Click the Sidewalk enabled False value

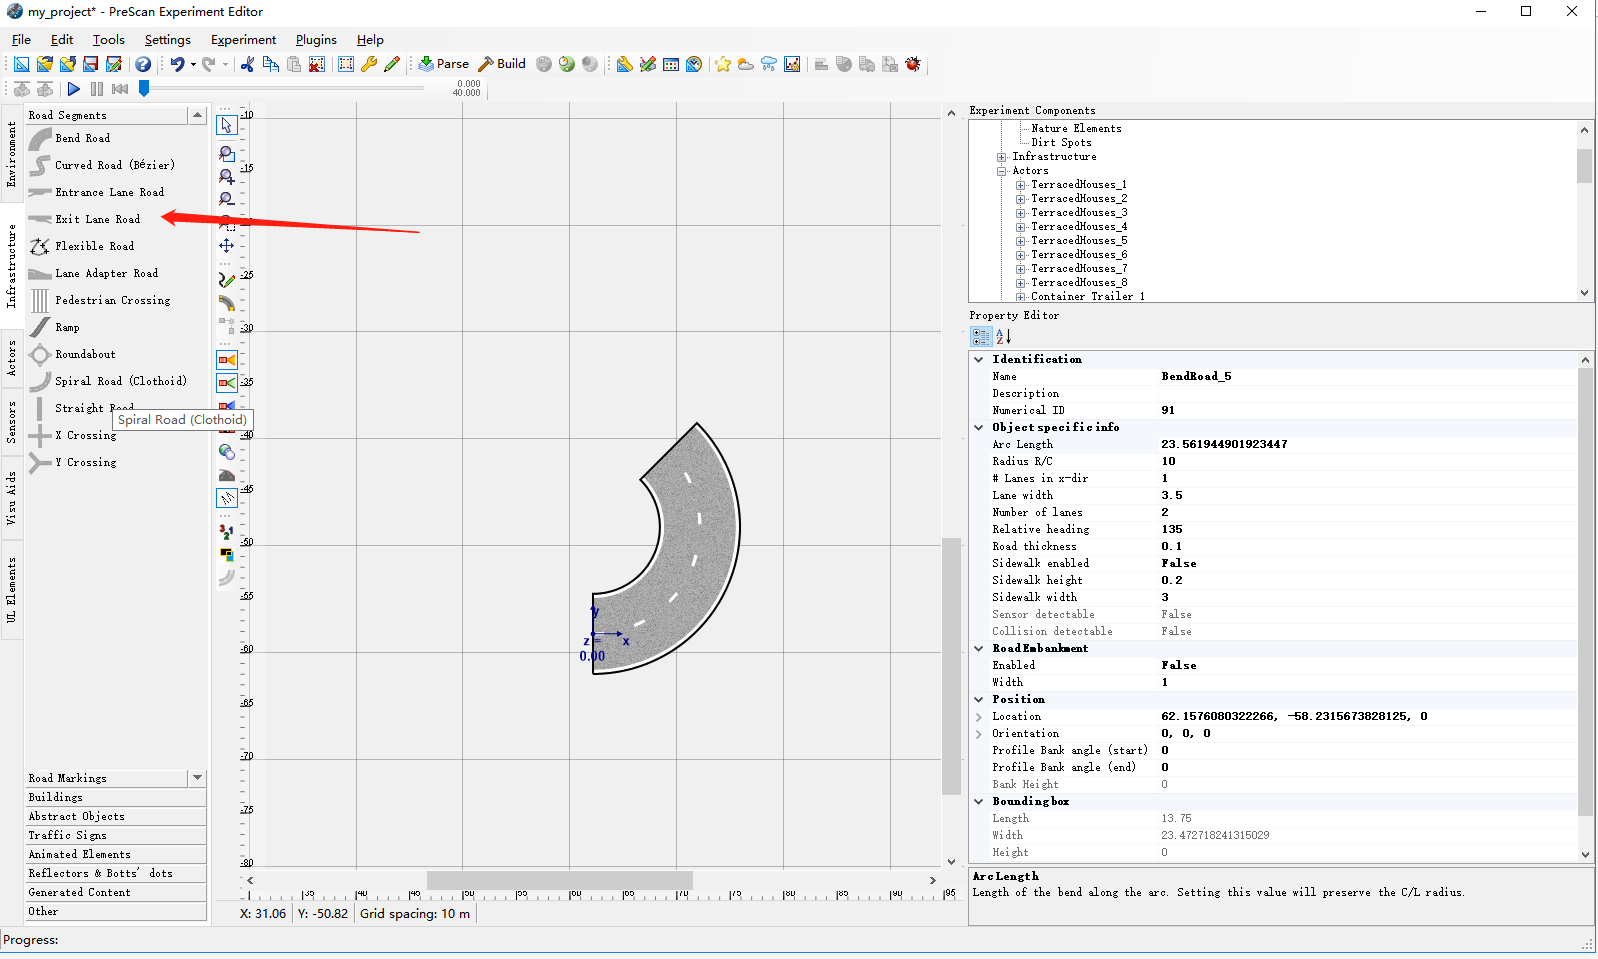pyautogui.click(x=1178, y=563)
